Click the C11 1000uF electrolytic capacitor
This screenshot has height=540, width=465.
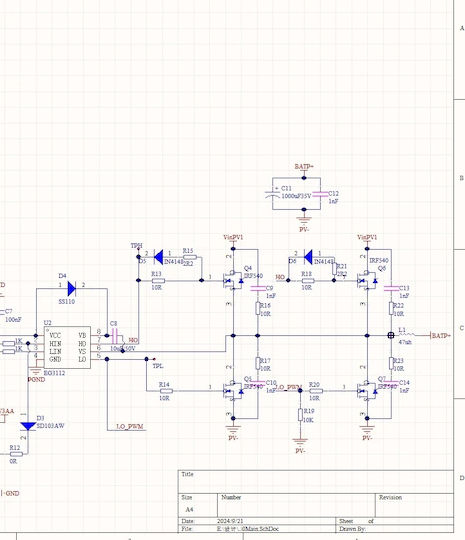tap(272, 194)
